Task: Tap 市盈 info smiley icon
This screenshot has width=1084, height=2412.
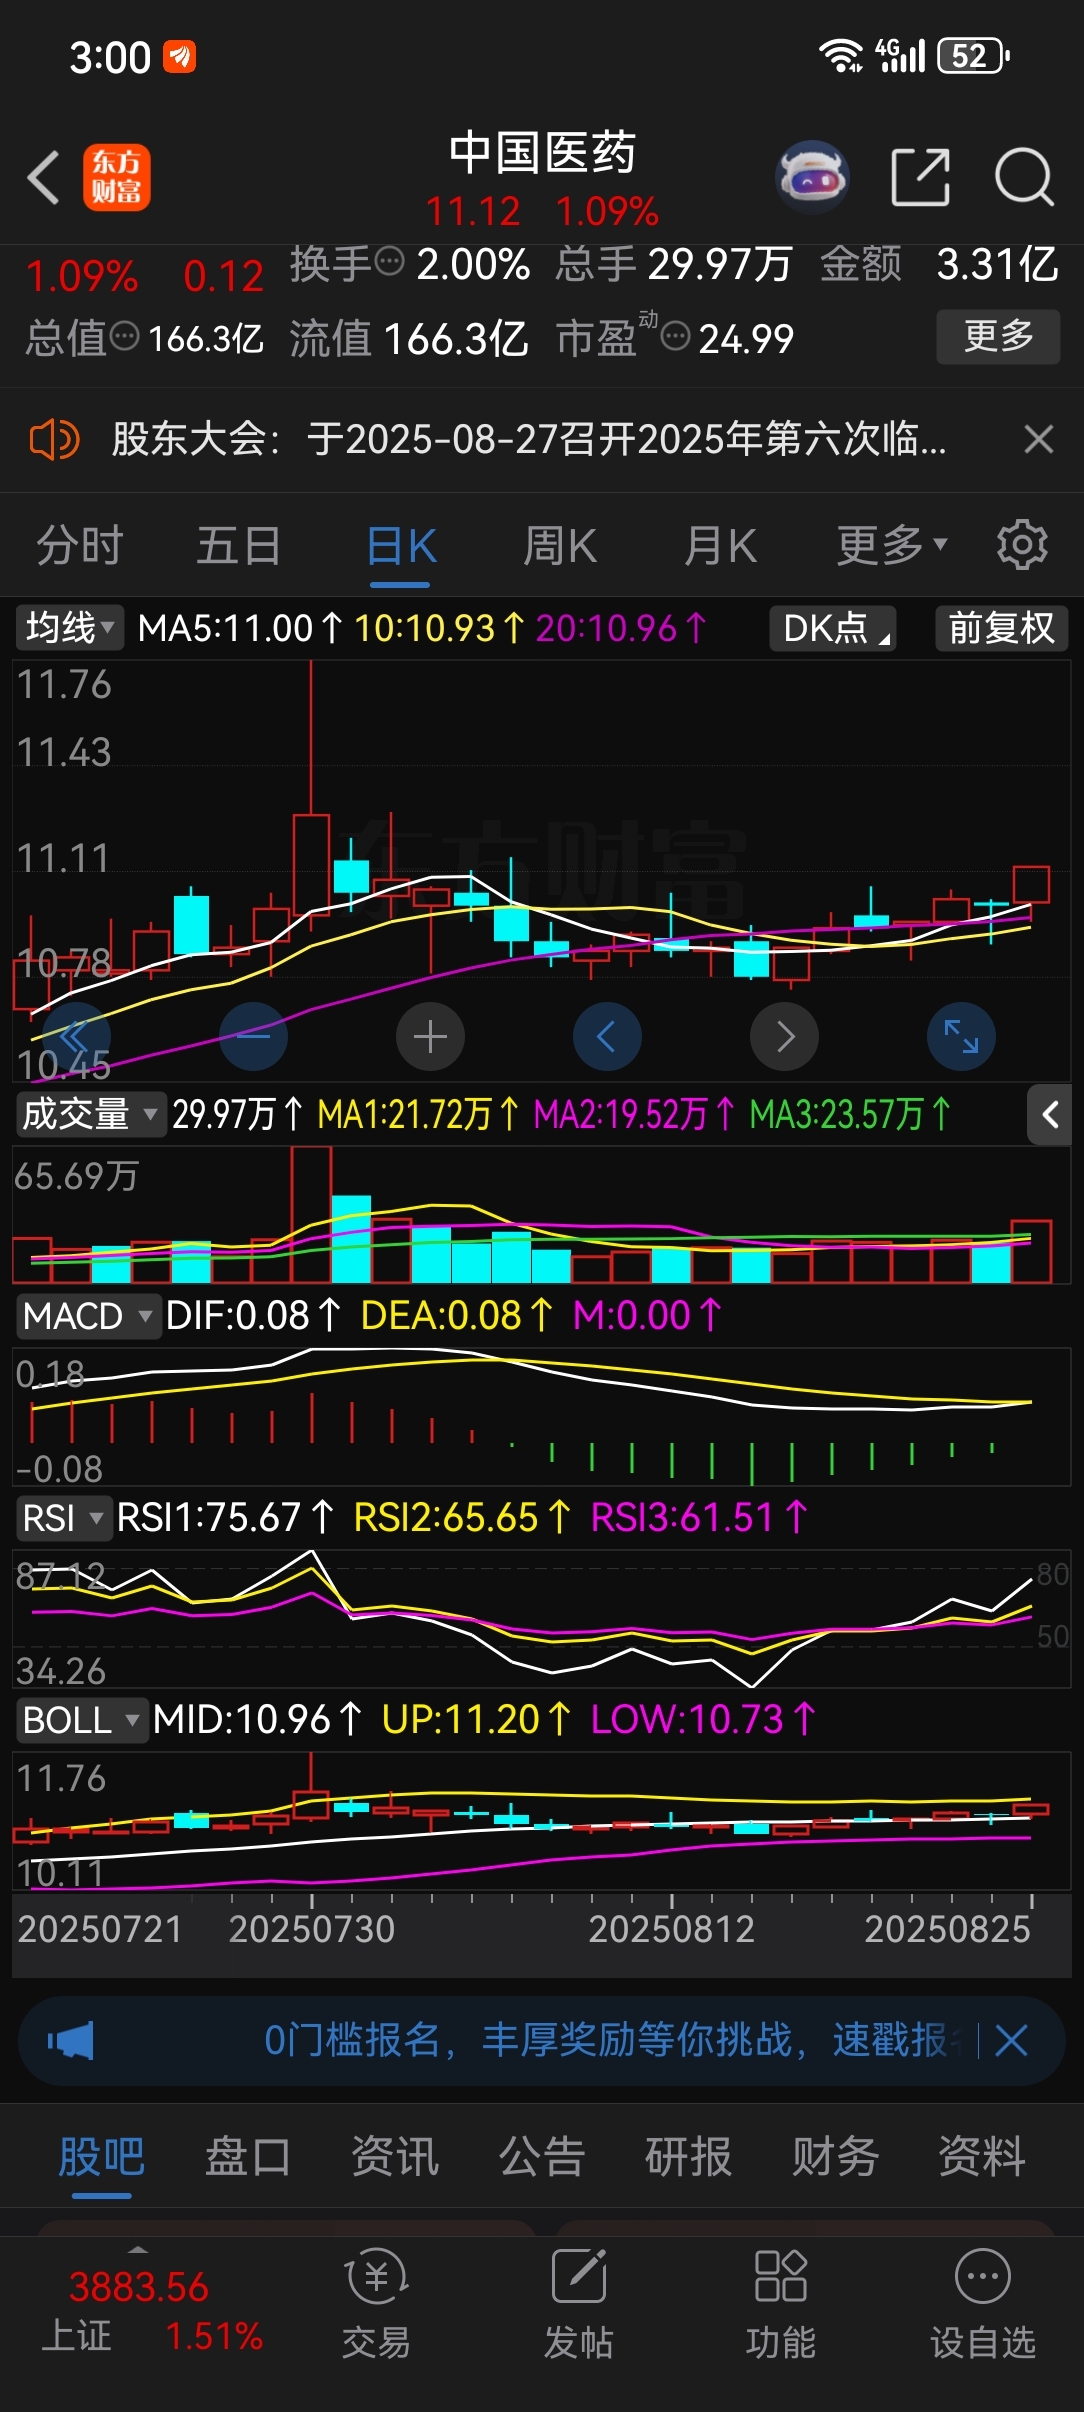Action: coord(676,337)
